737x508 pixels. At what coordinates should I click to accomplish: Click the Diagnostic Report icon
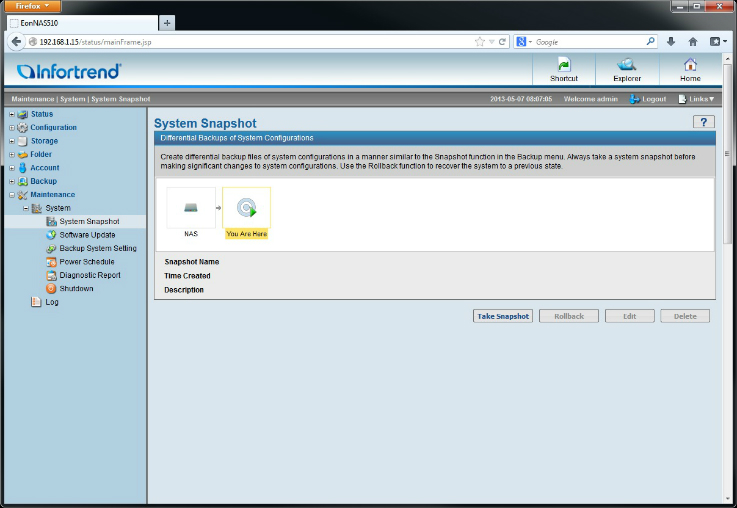pos(51,275)
